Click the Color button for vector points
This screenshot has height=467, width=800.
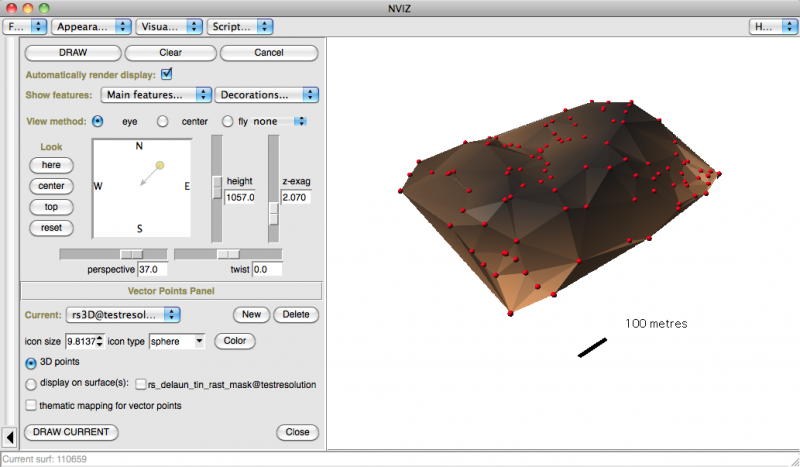235,341
